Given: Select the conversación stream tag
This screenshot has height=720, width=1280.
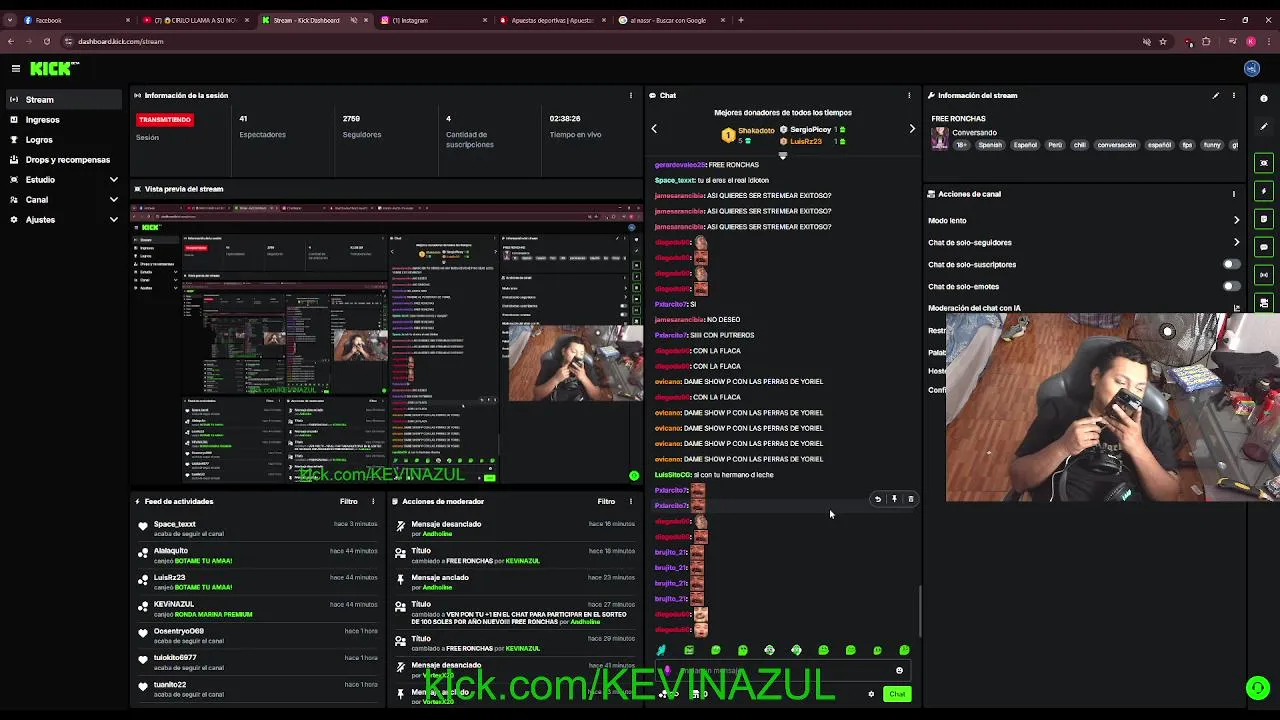Looking at the screenshot, I should click(1116, 145).
